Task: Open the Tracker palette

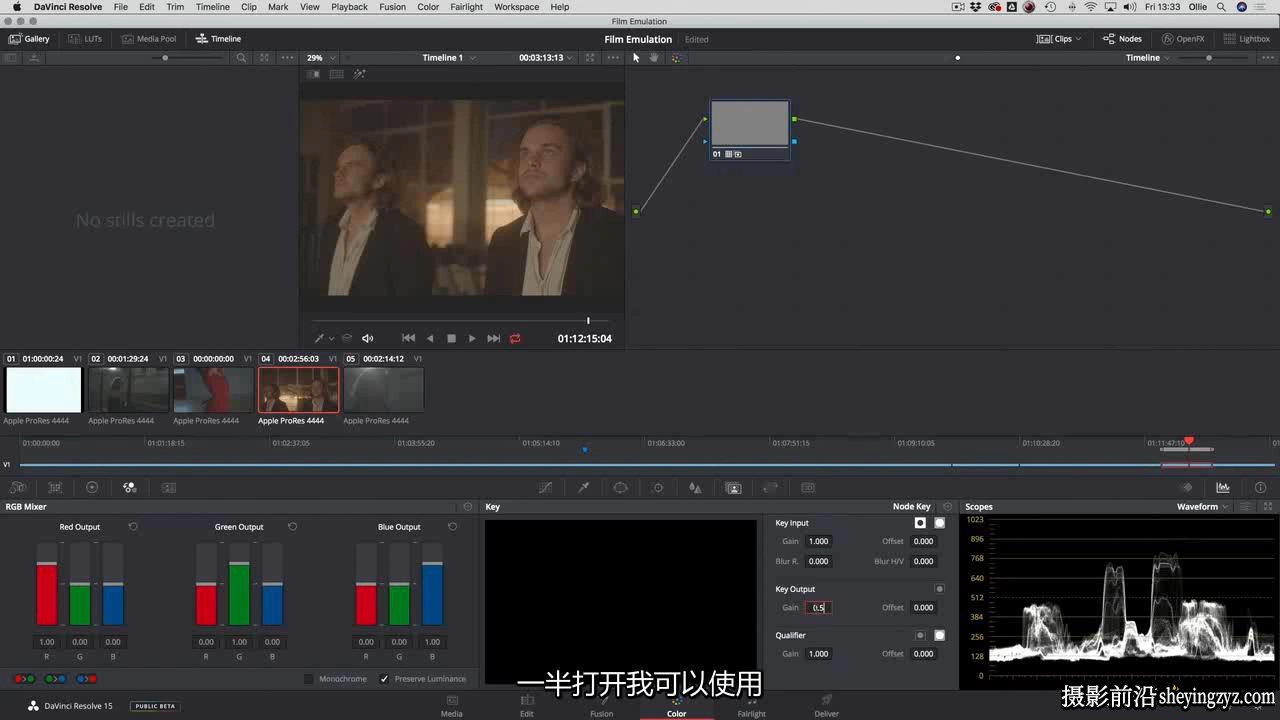Action: tap(658, 487)
